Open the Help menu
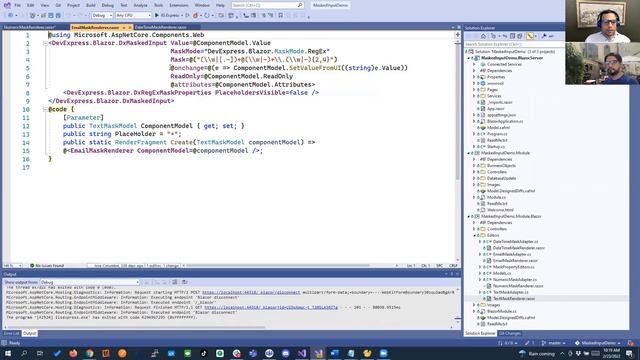Viewport: 640px width, 360px height. pyautogui.click(x=220, y=5)
